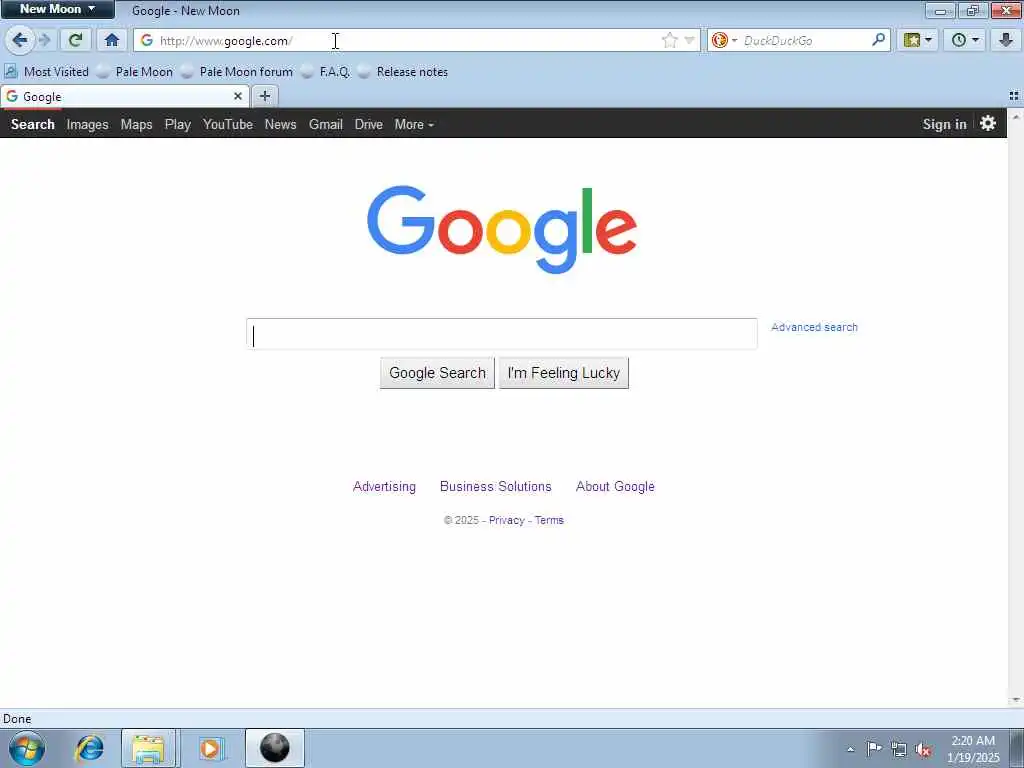This screenshot has height=768, width=1024.
Task: Click the forward navigation arrow
Action: coord(45,40)
